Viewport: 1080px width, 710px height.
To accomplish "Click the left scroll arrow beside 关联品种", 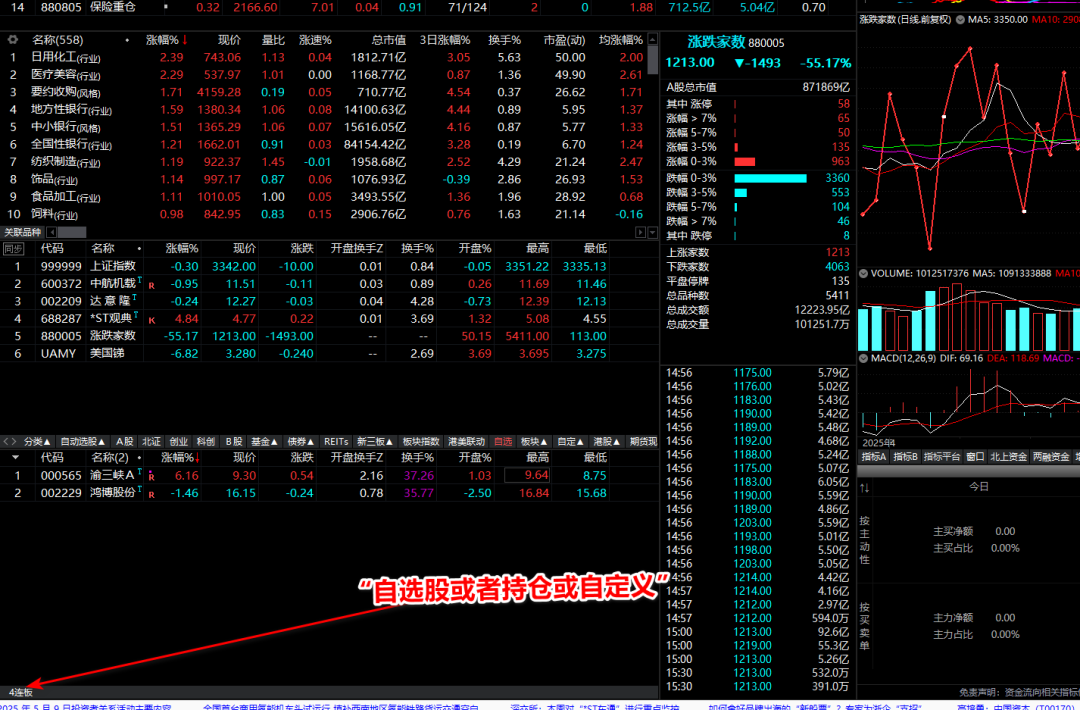I will [x=52, y=233].
